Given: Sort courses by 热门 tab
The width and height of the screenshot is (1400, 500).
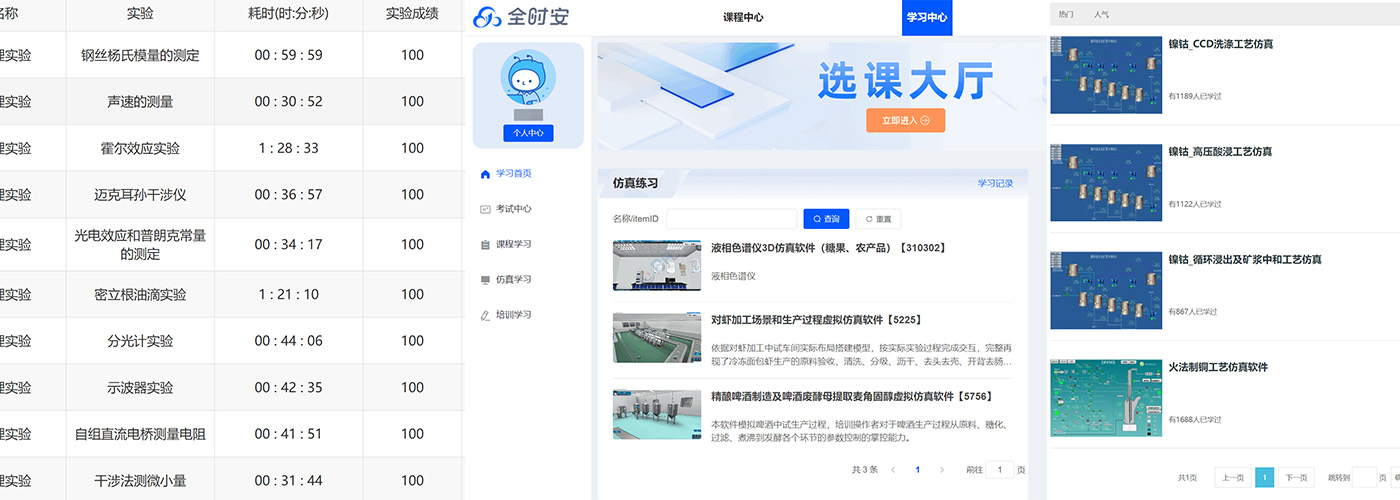Looking at the screenshot, I should tap(1066, 15).
